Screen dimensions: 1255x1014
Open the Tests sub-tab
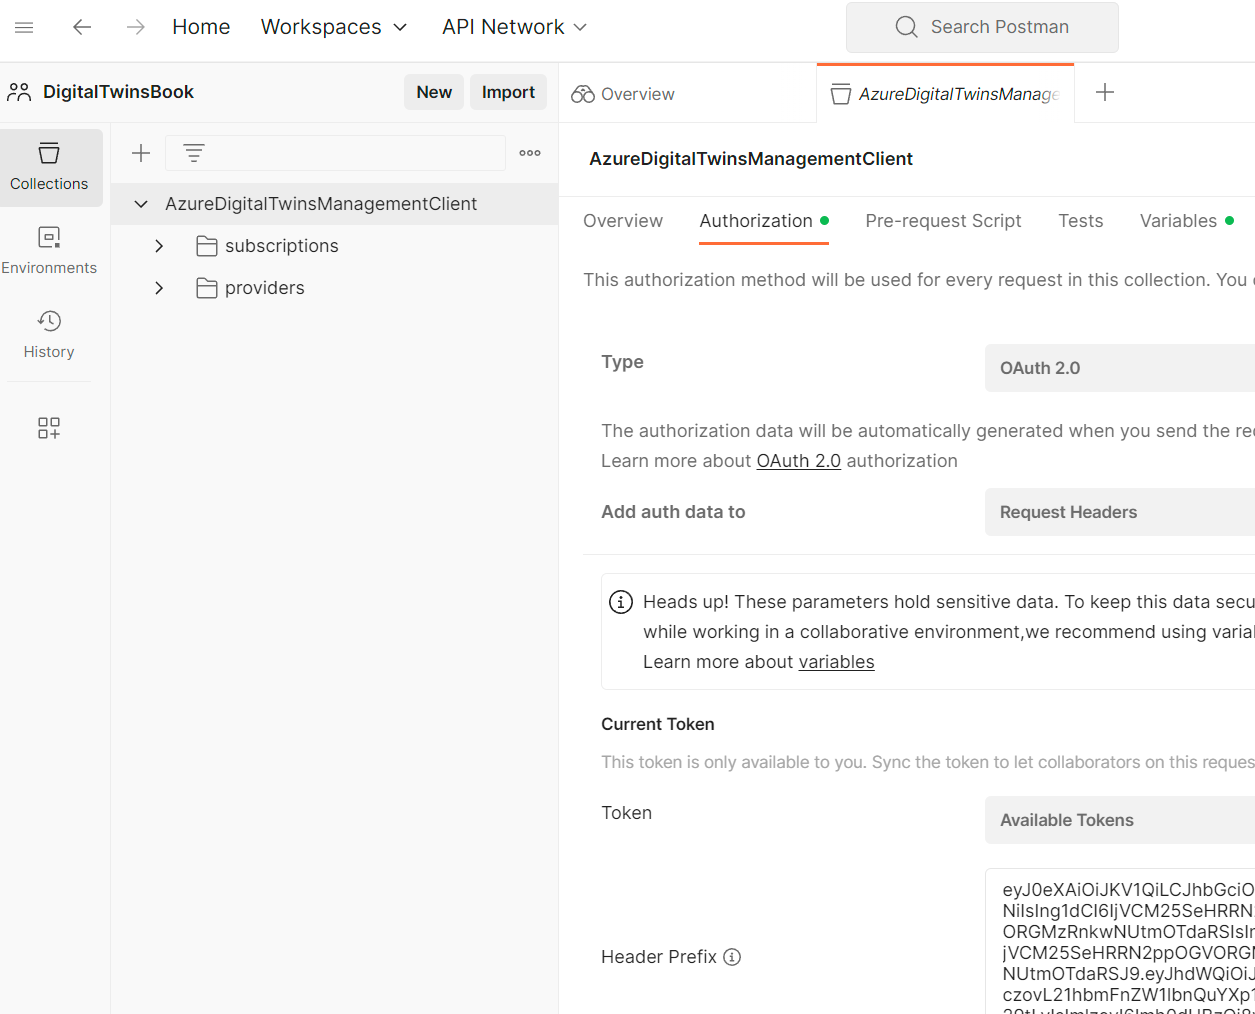click(1081, 221)
